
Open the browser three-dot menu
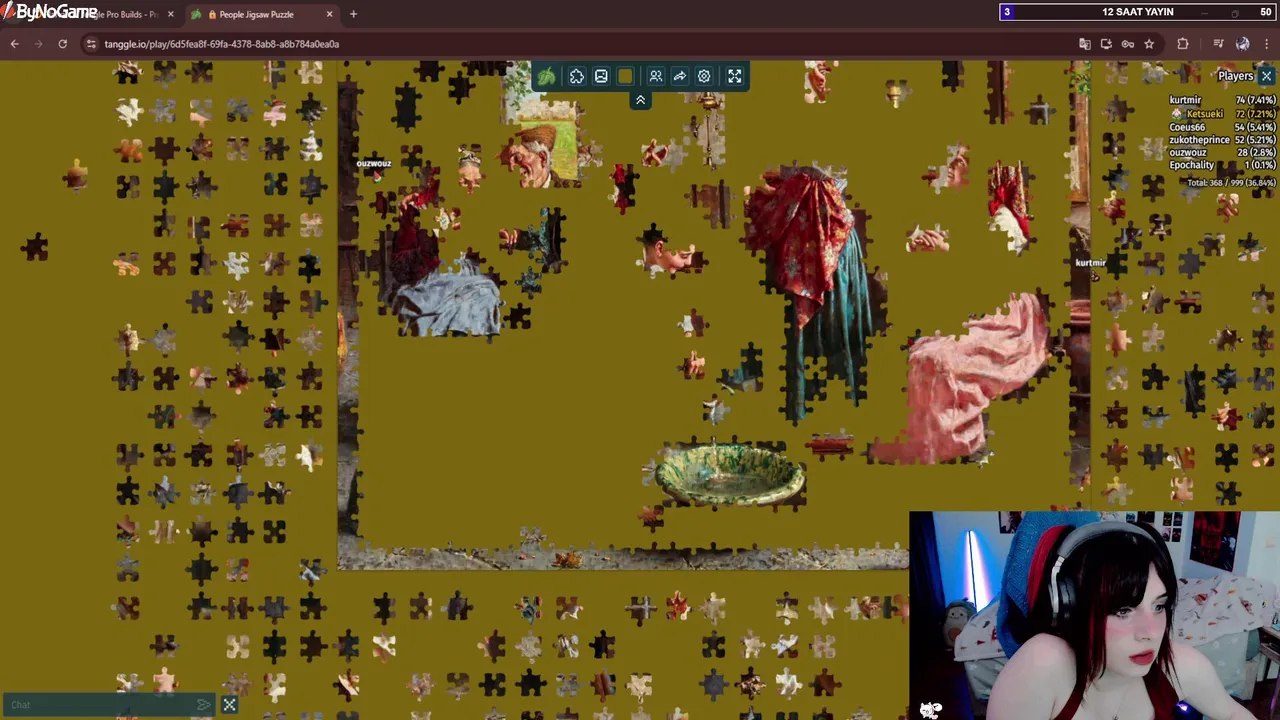click(x=1266, y=44)
